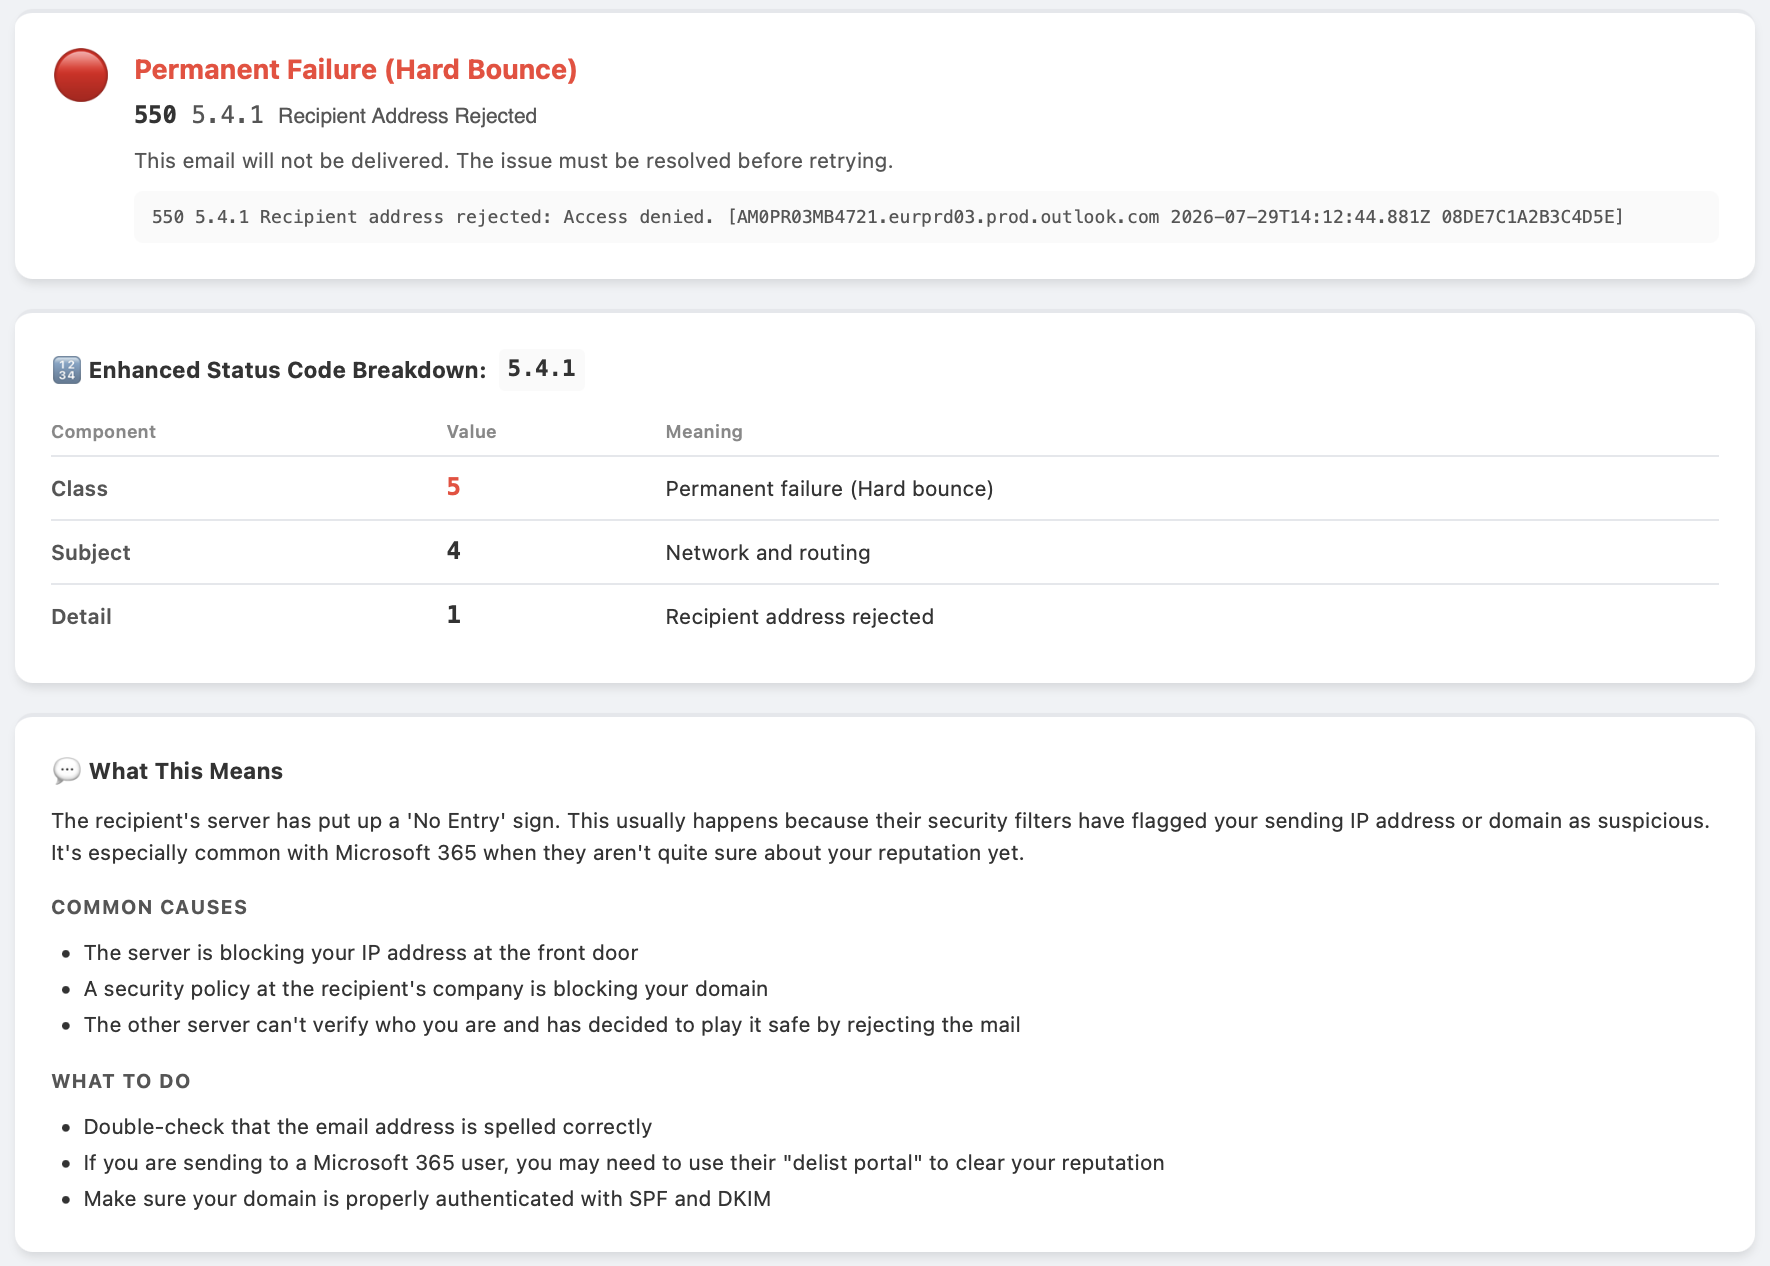
Task: Select the Permanent Failure (Hard Bounce) heading
Action: pyautogui.click(x=355, y=69)
